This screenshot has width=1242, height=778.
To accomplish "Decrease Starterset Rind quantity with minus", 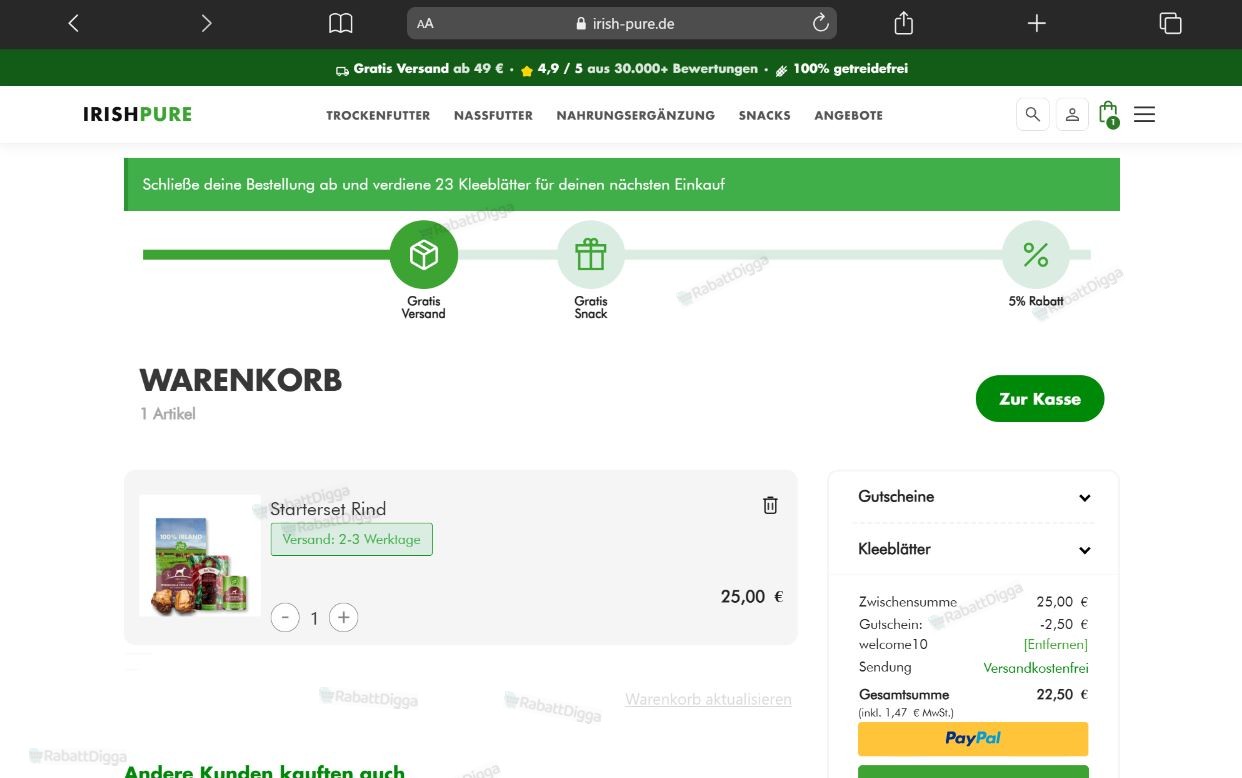I will [285, 617].
